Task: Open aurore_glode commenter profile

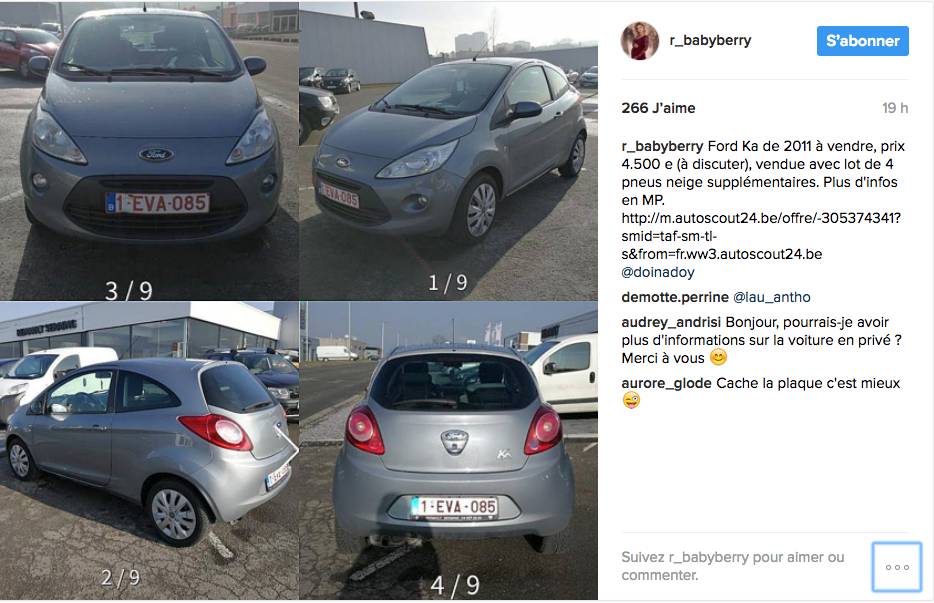Action: point(666,383)
